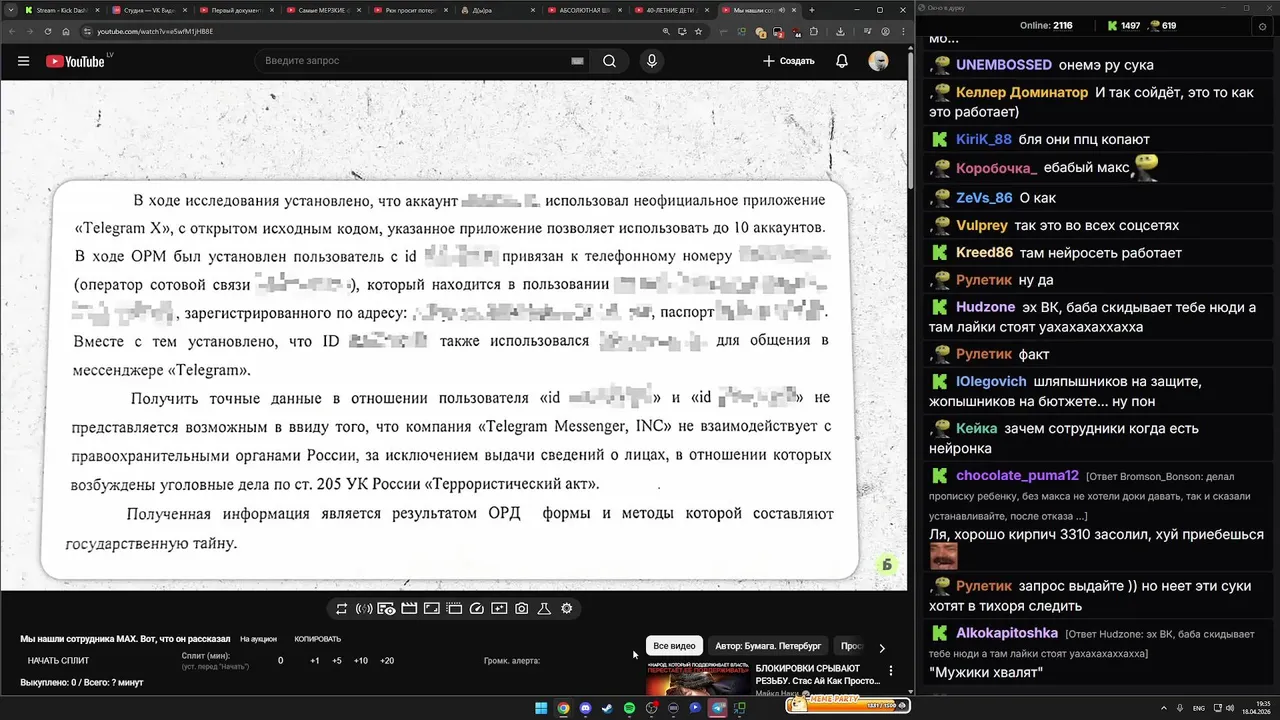
Task: Click username 'Келлер Доминатор' in chat
Action: tap(1021, 92)
